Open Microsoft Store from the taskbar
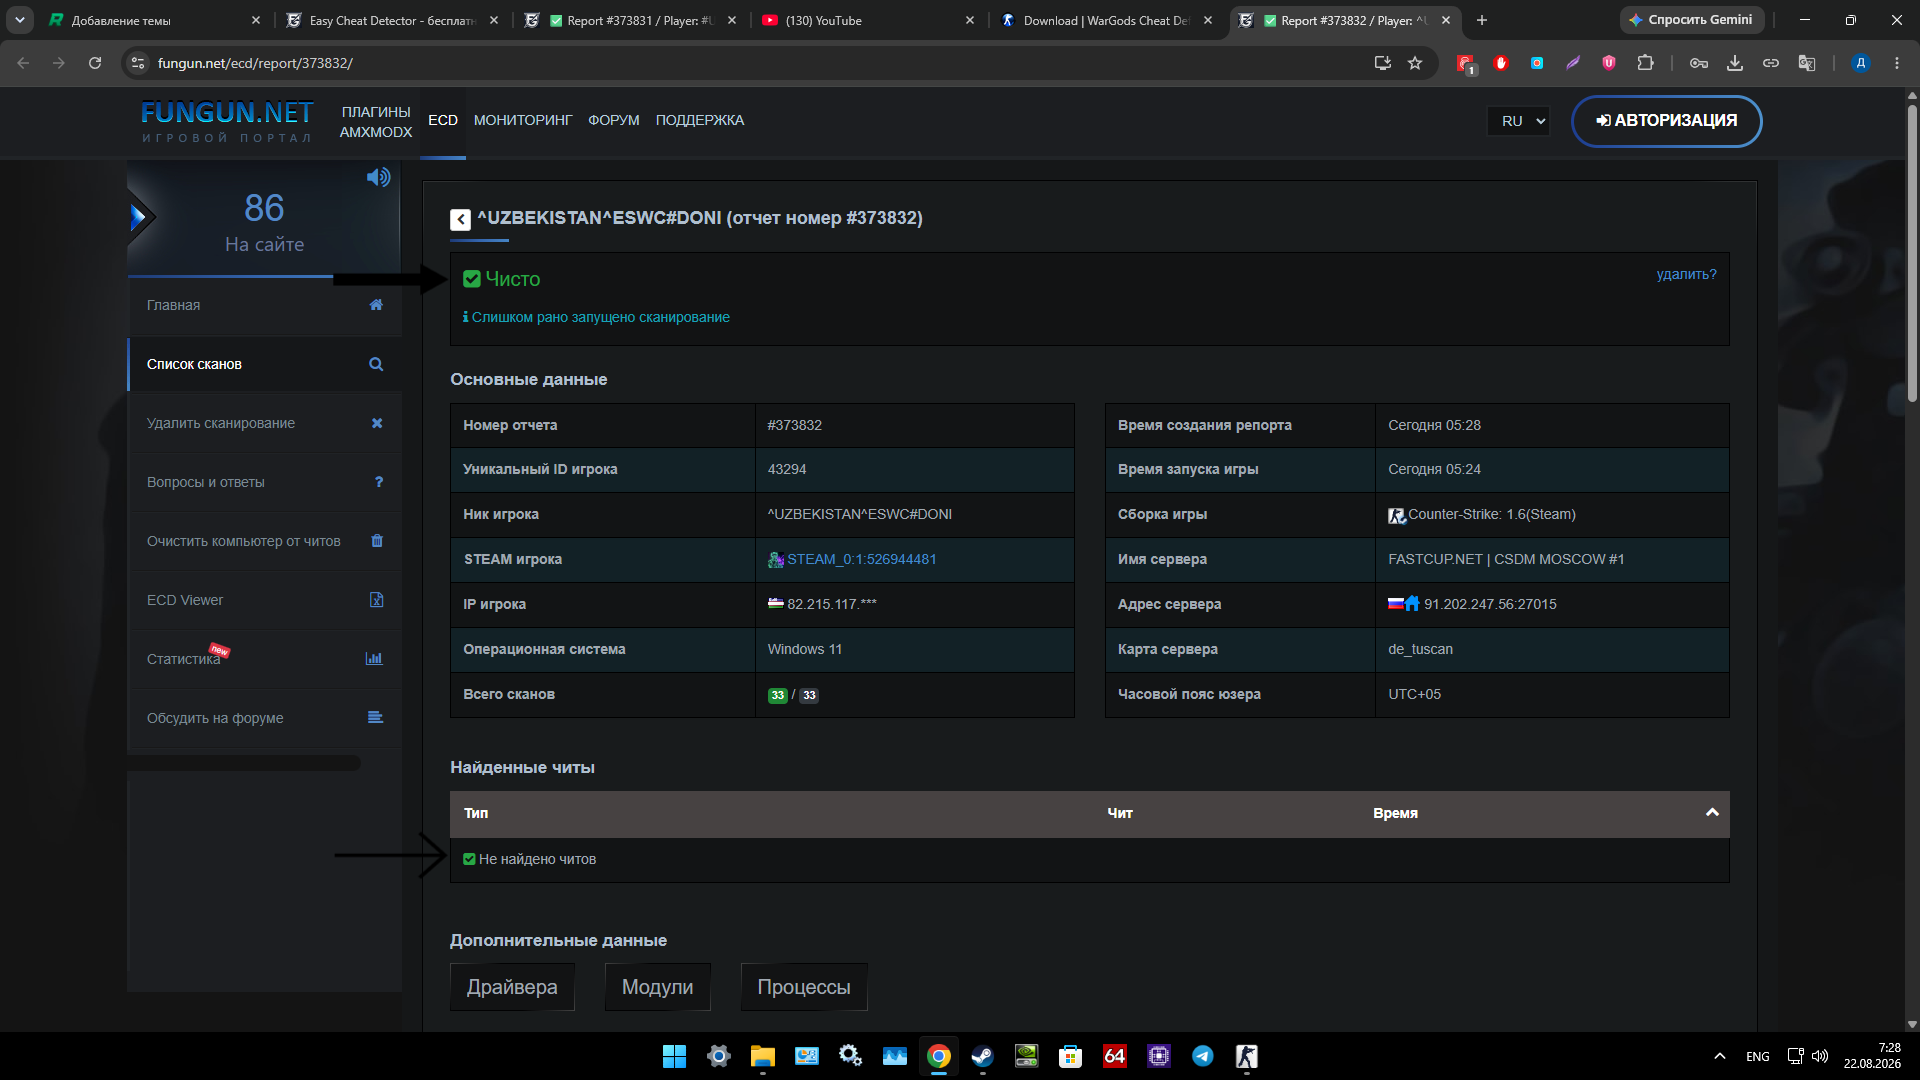The image size is (1920, 1080). coord(1071,1056)
